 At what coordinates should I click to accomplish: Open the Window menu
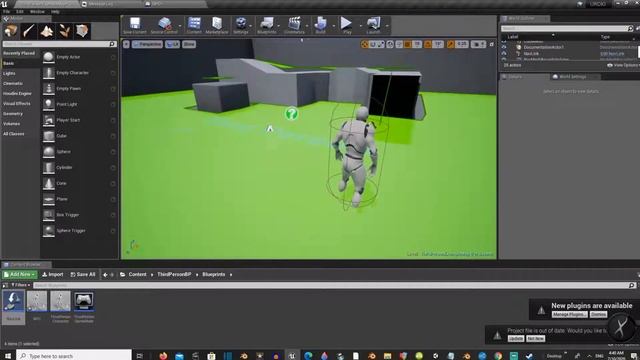(x=37, y=11)
